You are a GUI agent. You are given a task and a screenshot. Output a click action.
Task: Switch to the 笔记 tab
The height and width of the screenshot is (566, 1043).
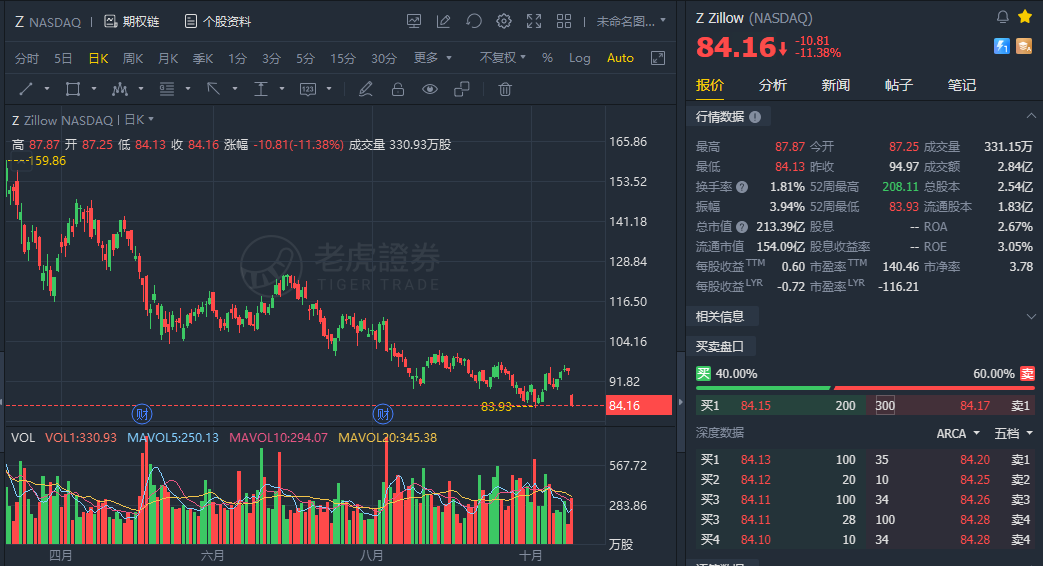[x=962, y=85]
